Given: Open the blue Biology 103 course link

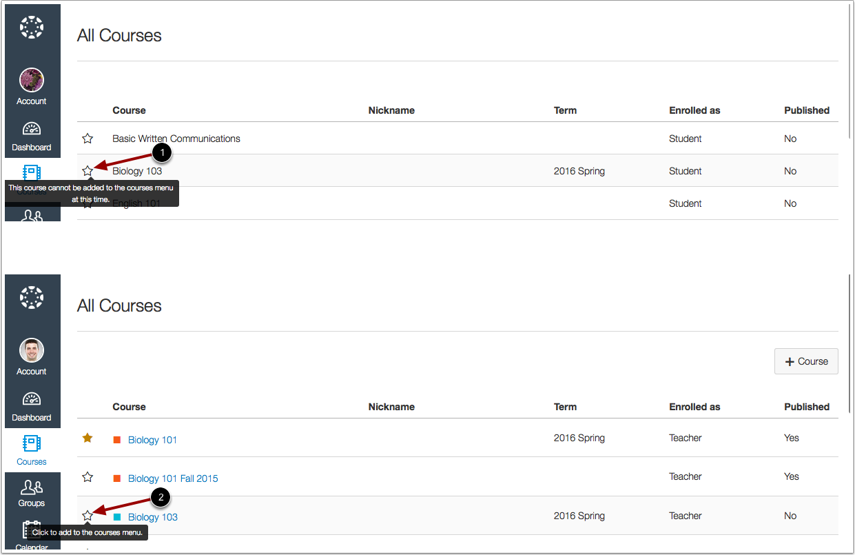Looking at the screenshot, I should (153, 517).
